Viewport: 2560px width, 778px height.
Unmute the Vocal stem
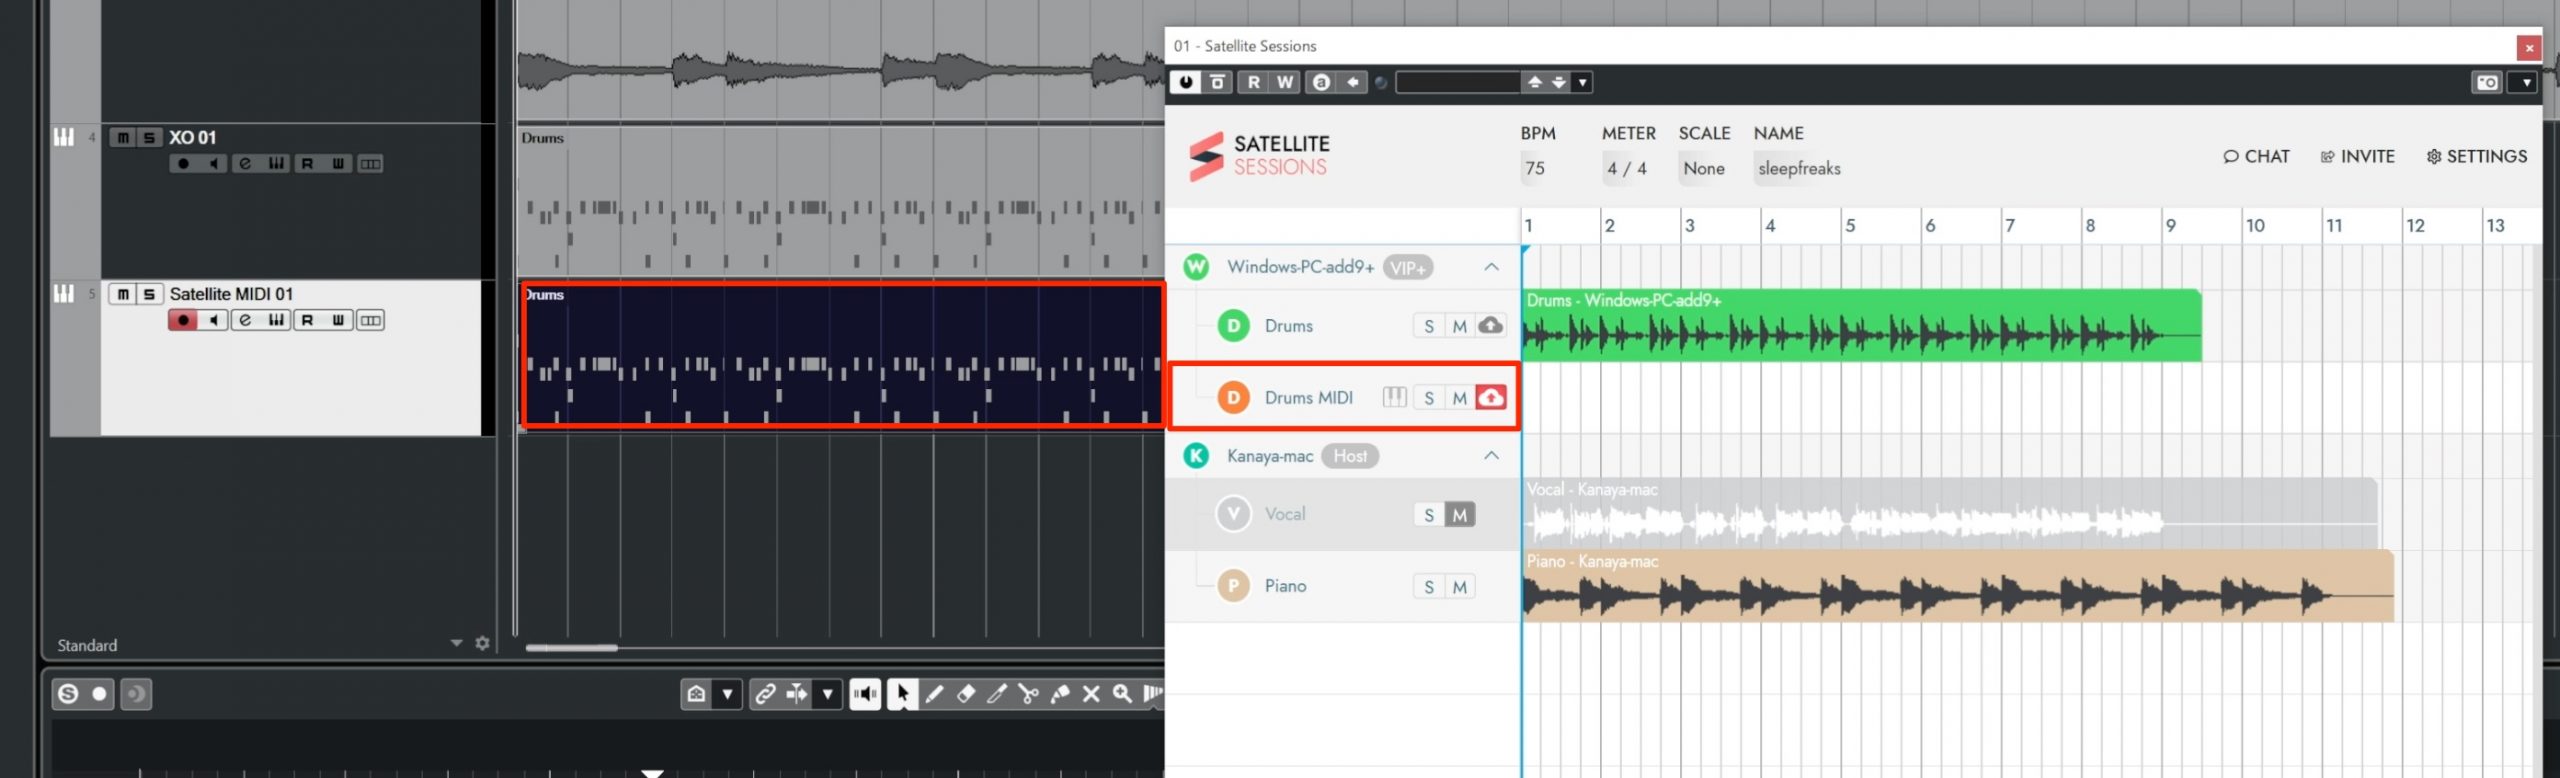click(x=1459, y=515)
